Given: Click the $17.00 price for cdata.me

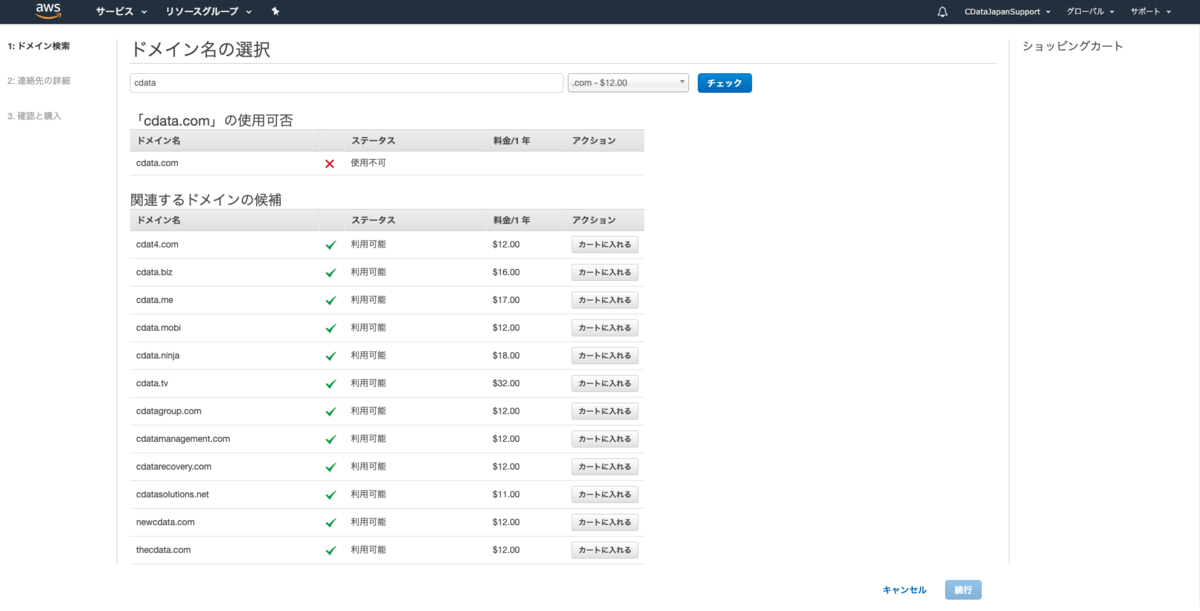Looking at the screenshot, I should (x=506, y=300).
